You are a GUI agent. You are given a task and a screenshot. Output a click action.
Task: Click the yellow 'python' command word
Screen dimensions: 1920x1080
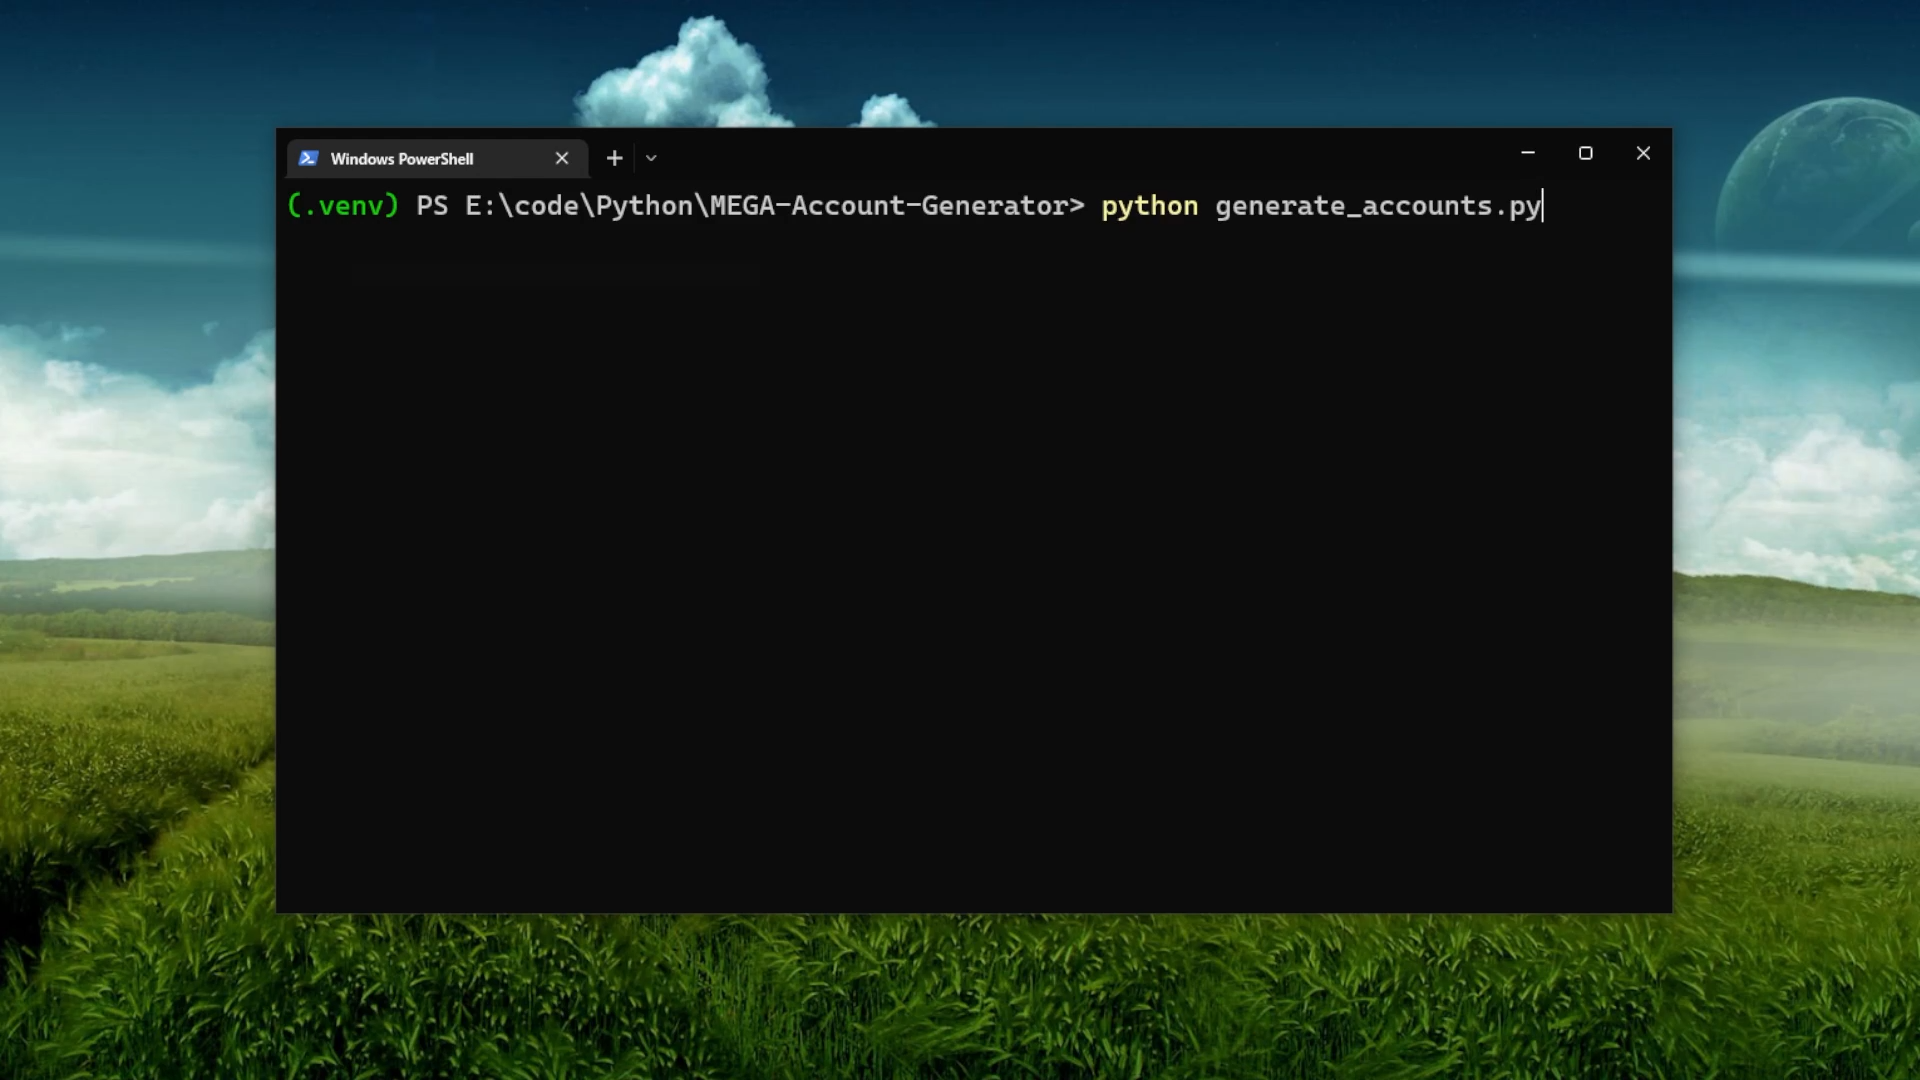pyautogui.click(x=1149, y=206)
